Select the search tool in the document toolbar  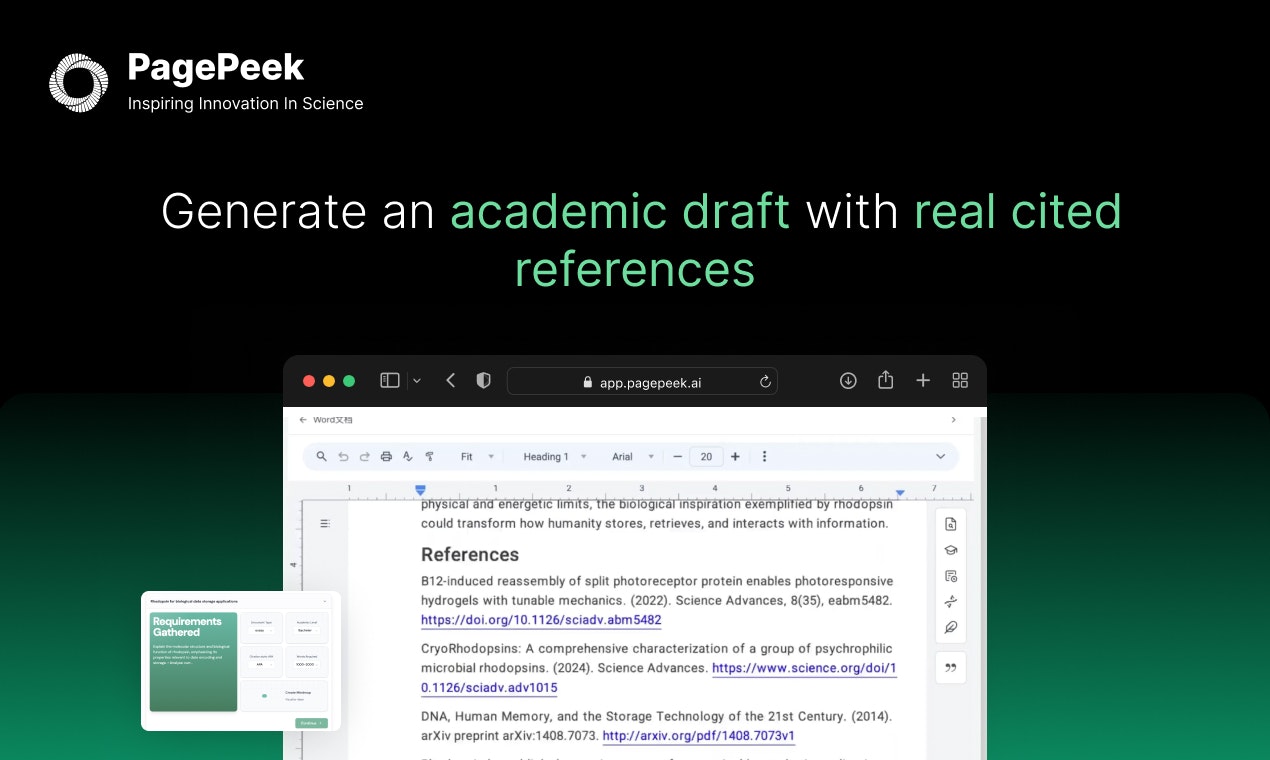click(321, 455)
